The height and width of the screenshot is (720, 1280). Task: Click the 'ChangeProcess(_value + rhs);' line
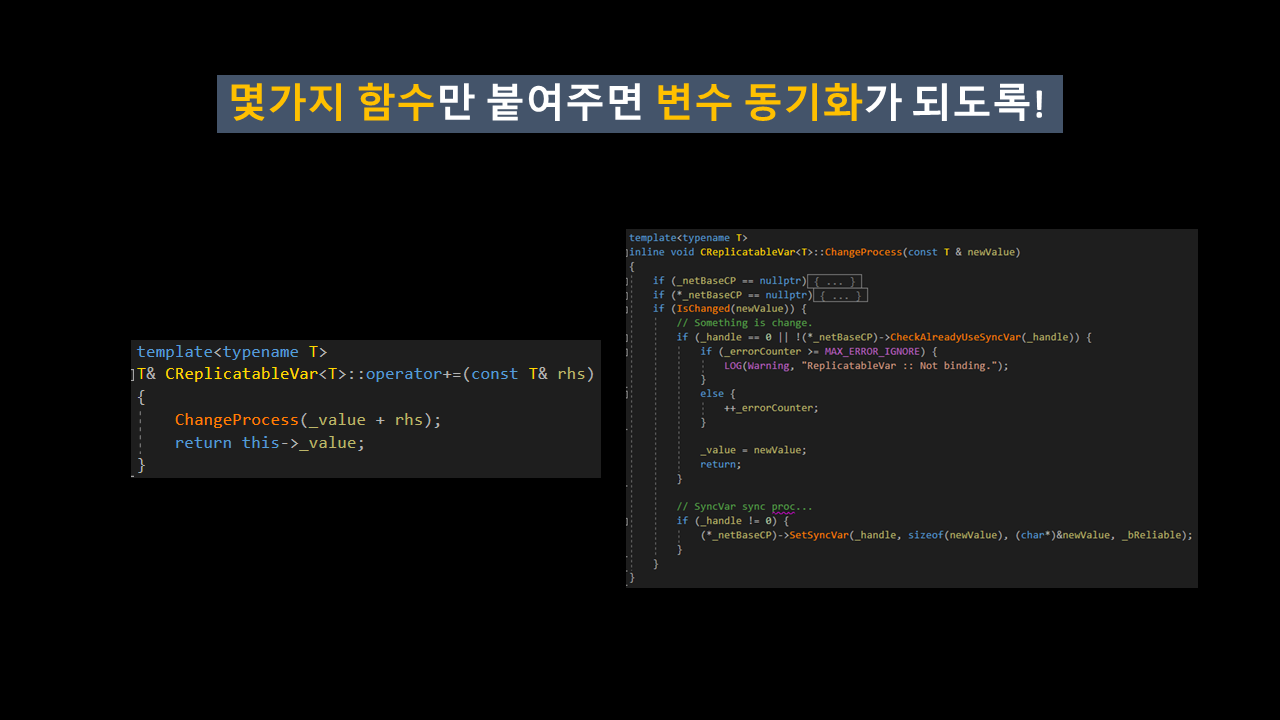308,420
